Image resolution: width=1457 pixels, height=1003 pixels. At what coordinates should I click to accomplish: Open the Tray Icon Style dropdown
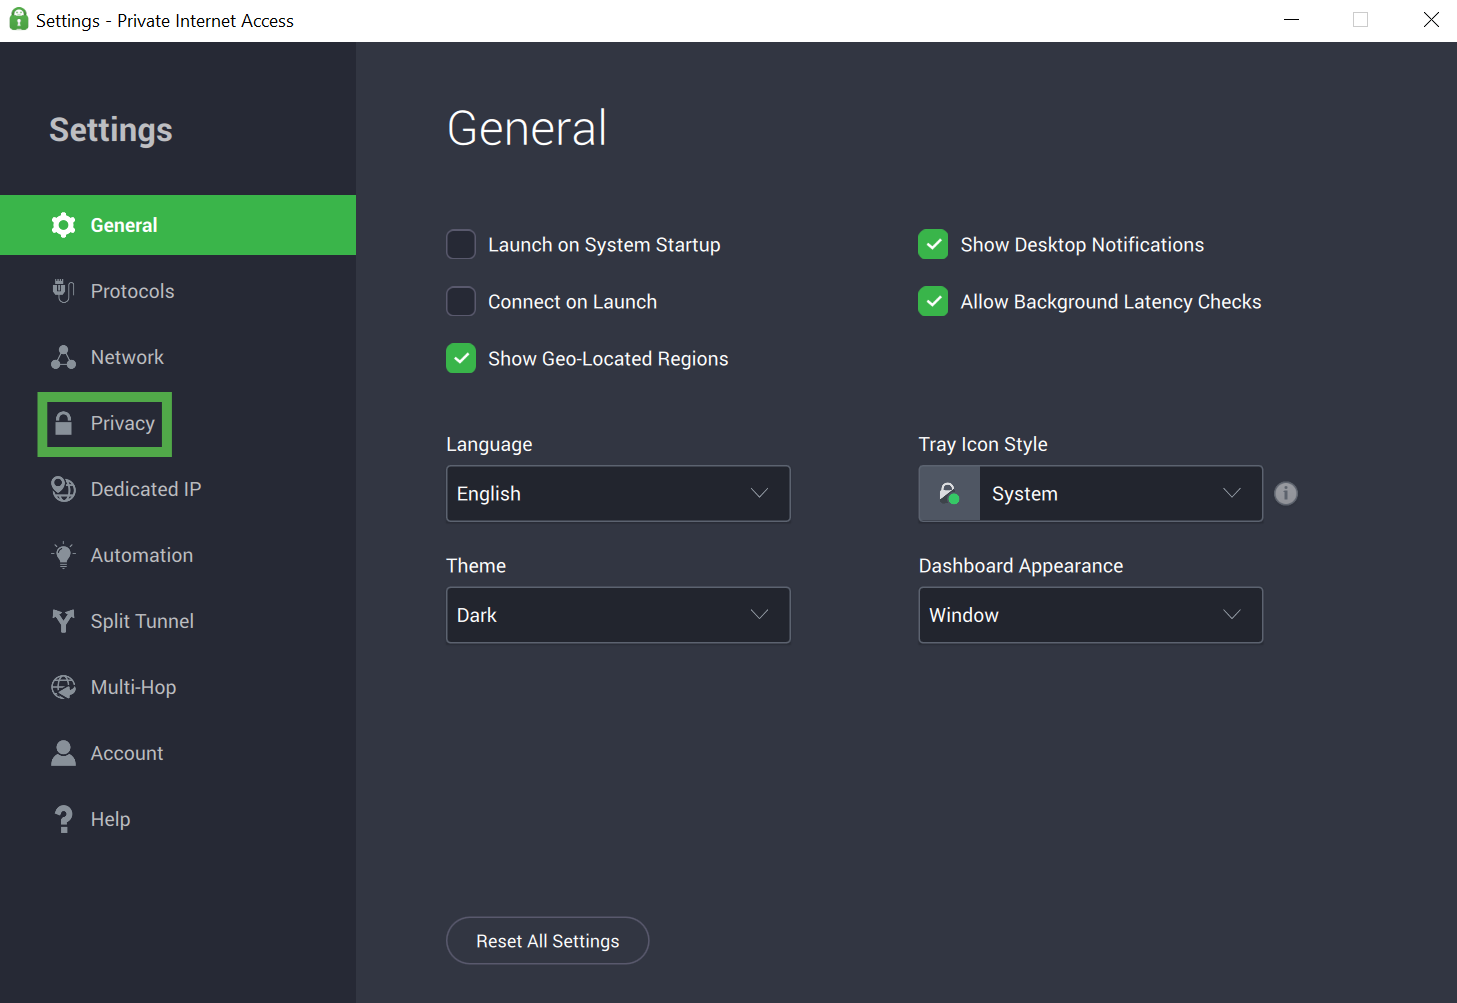pos(1090,493)
